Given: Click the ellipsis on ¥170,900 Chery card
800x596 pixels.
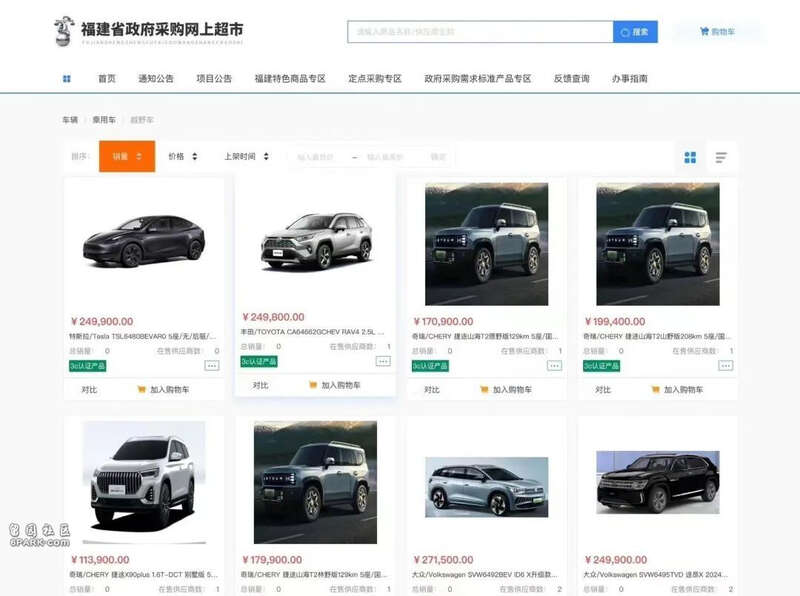Looking at the screenshot, I should (554, 366).
